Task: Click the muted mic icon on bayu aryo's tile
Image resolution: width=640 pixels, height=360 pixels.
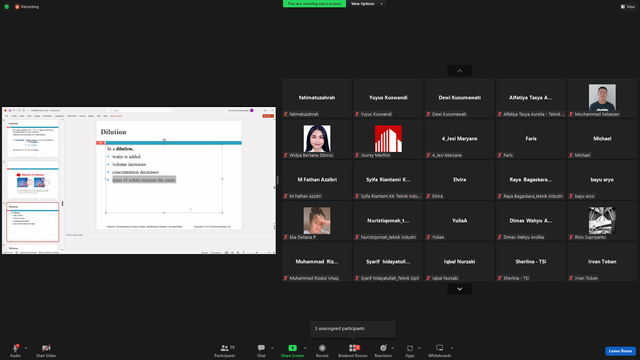Action: [571, 196]
